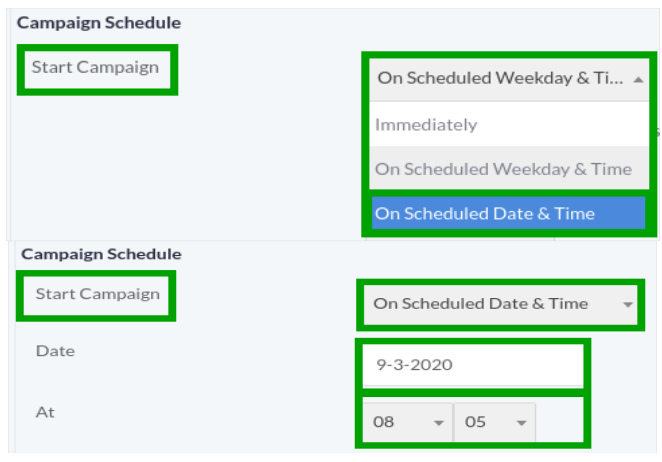Click the lower "Start Campaign" label
This screenshot has width=662, height=462.
click(x=97, y=294)
